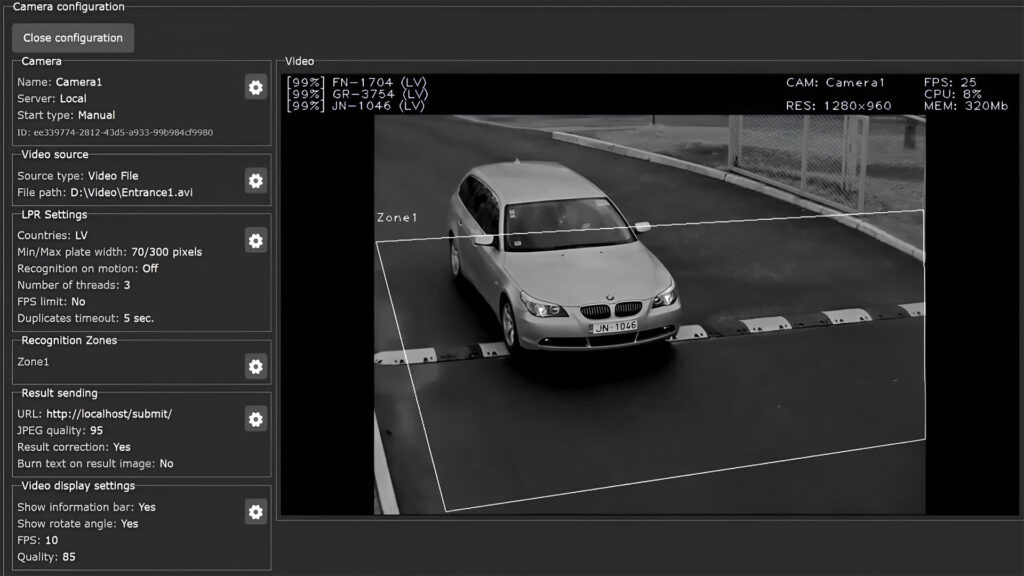This screenshot has width=1024, height=576.
Task: Click FPS: 10 in display settings
Action: (x=37, y=541)
